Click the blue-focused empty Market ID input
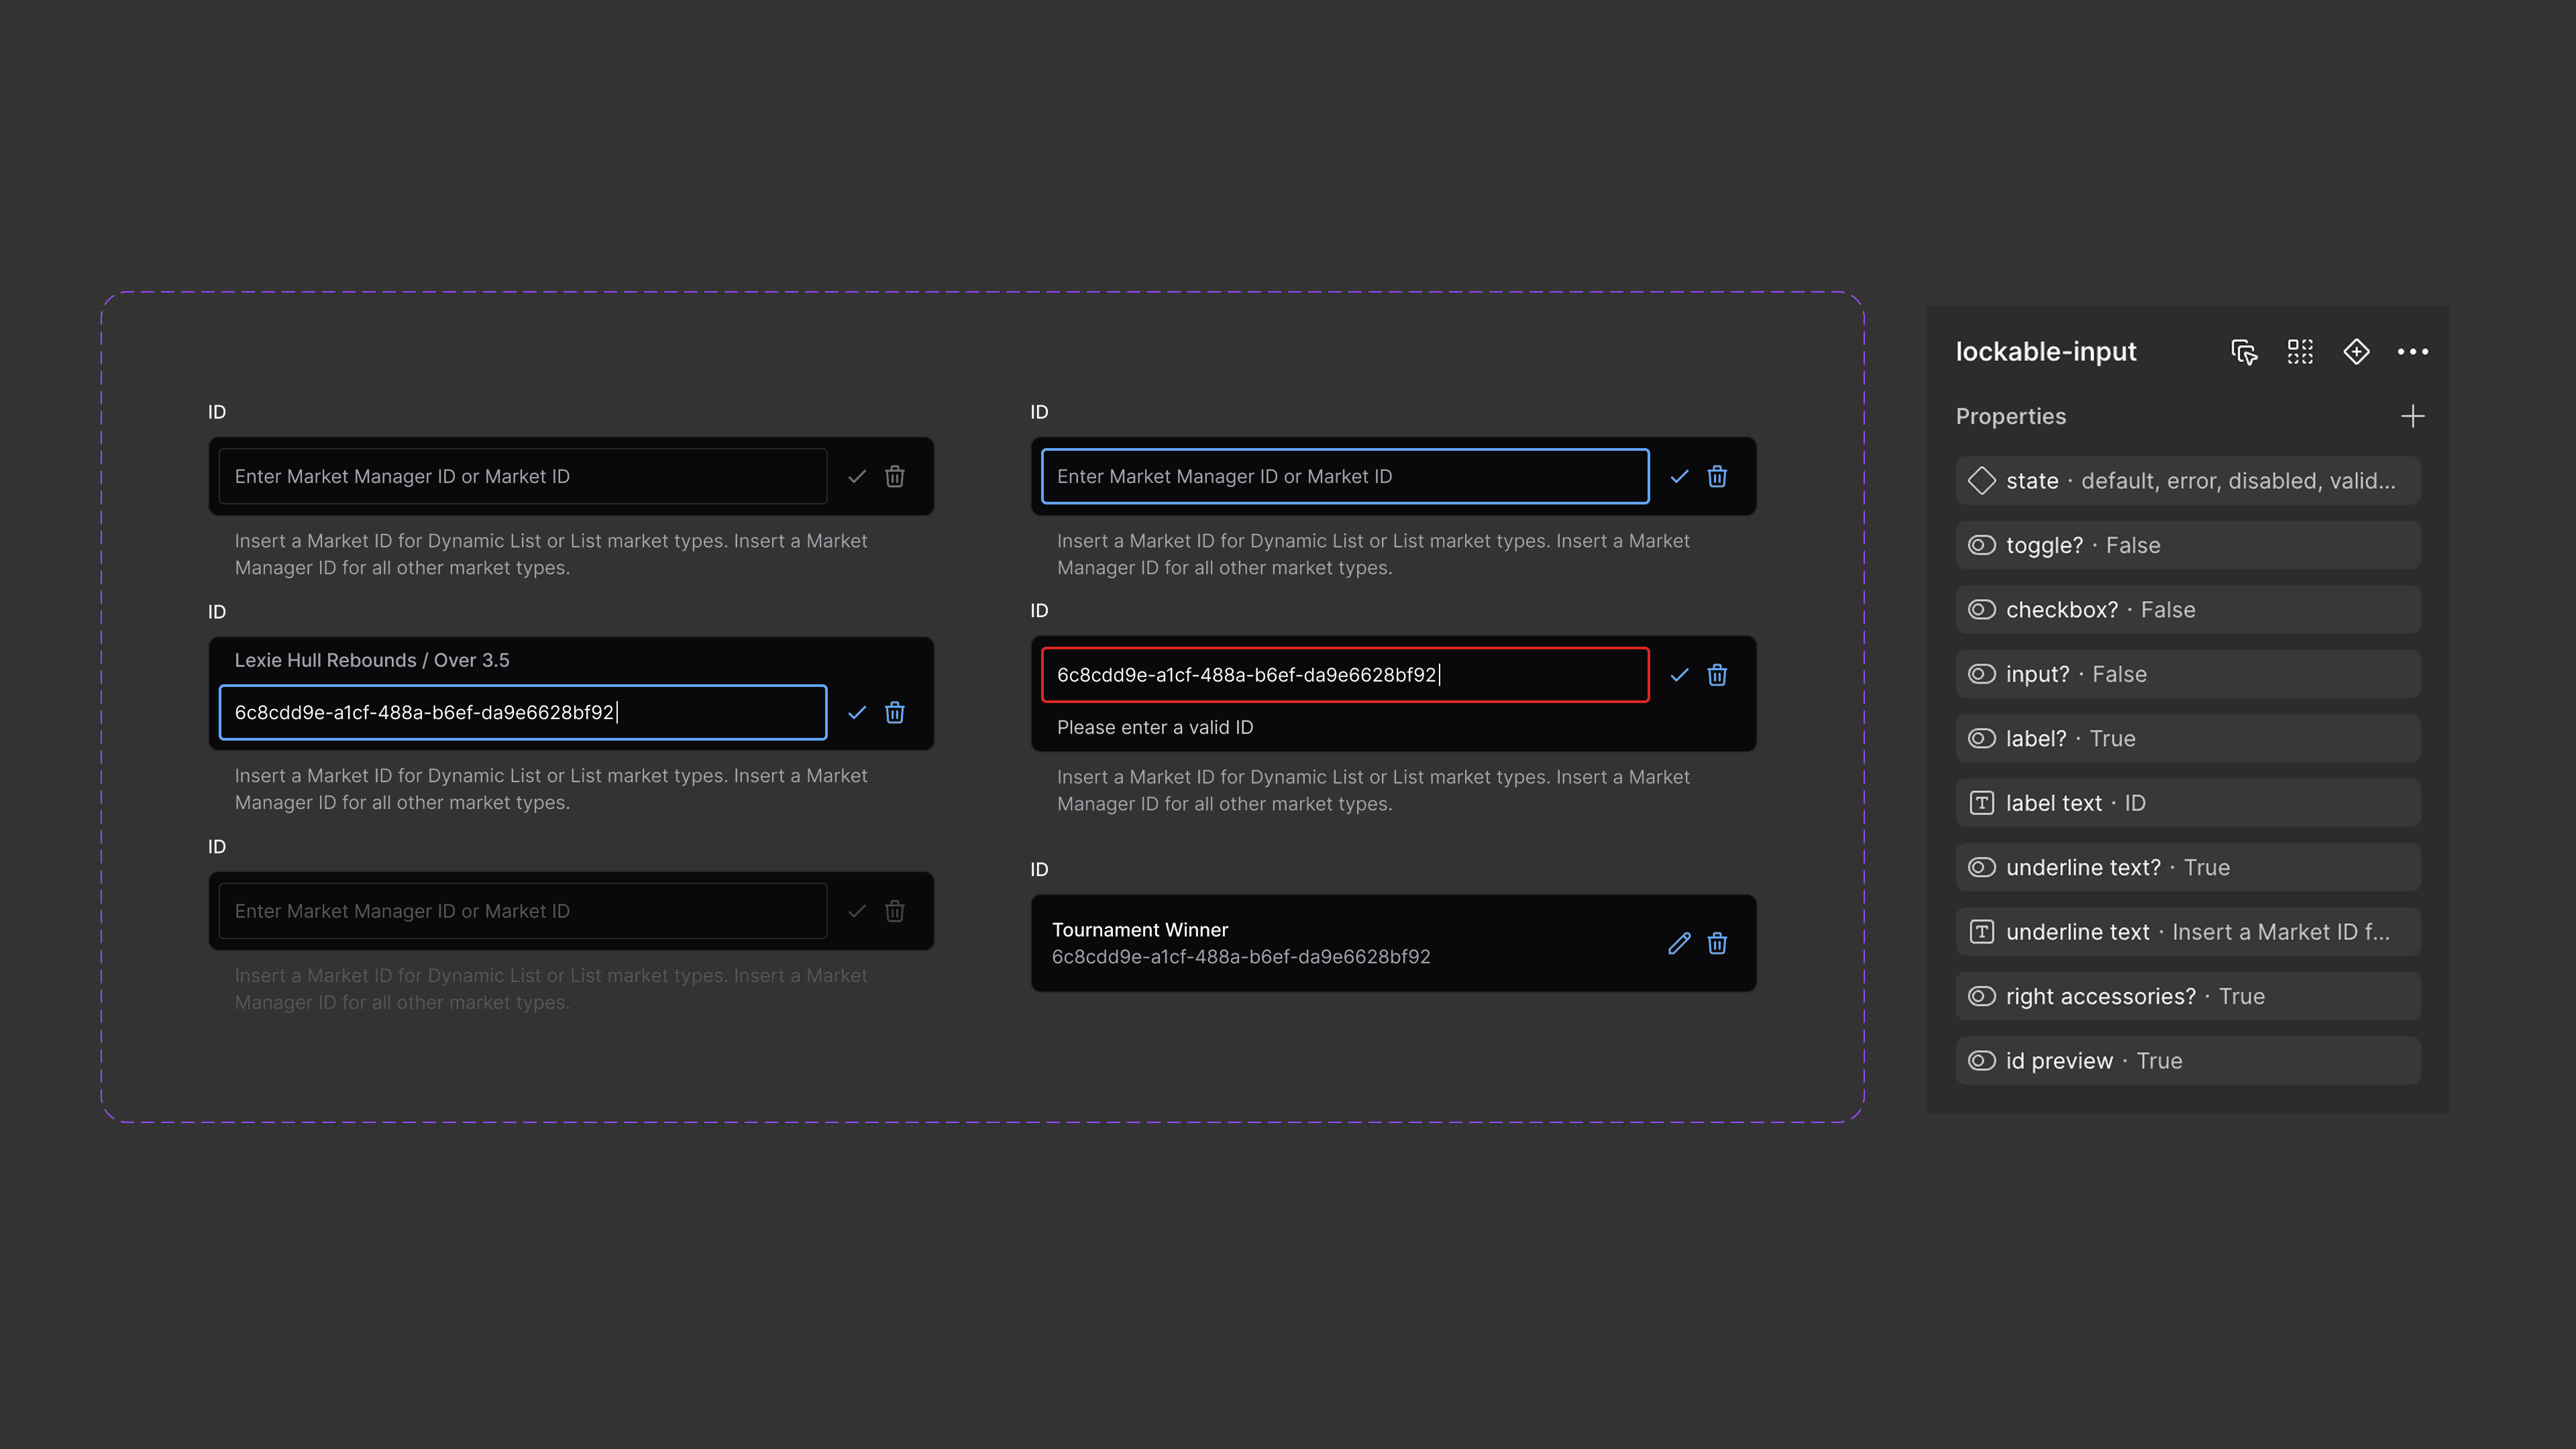The image size is (2576, 1449). (x=1344, y=476)
